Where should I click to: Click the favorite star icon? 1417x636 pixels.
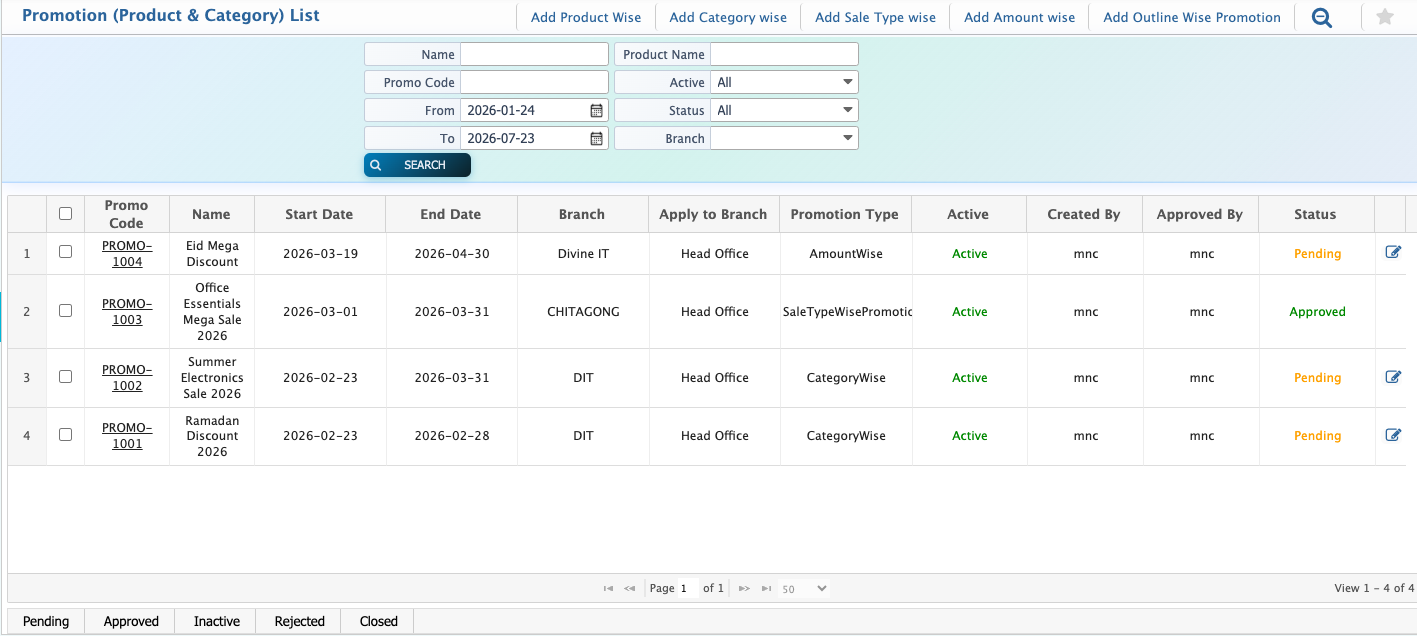pyautogui.click(x=1385, y=17)
